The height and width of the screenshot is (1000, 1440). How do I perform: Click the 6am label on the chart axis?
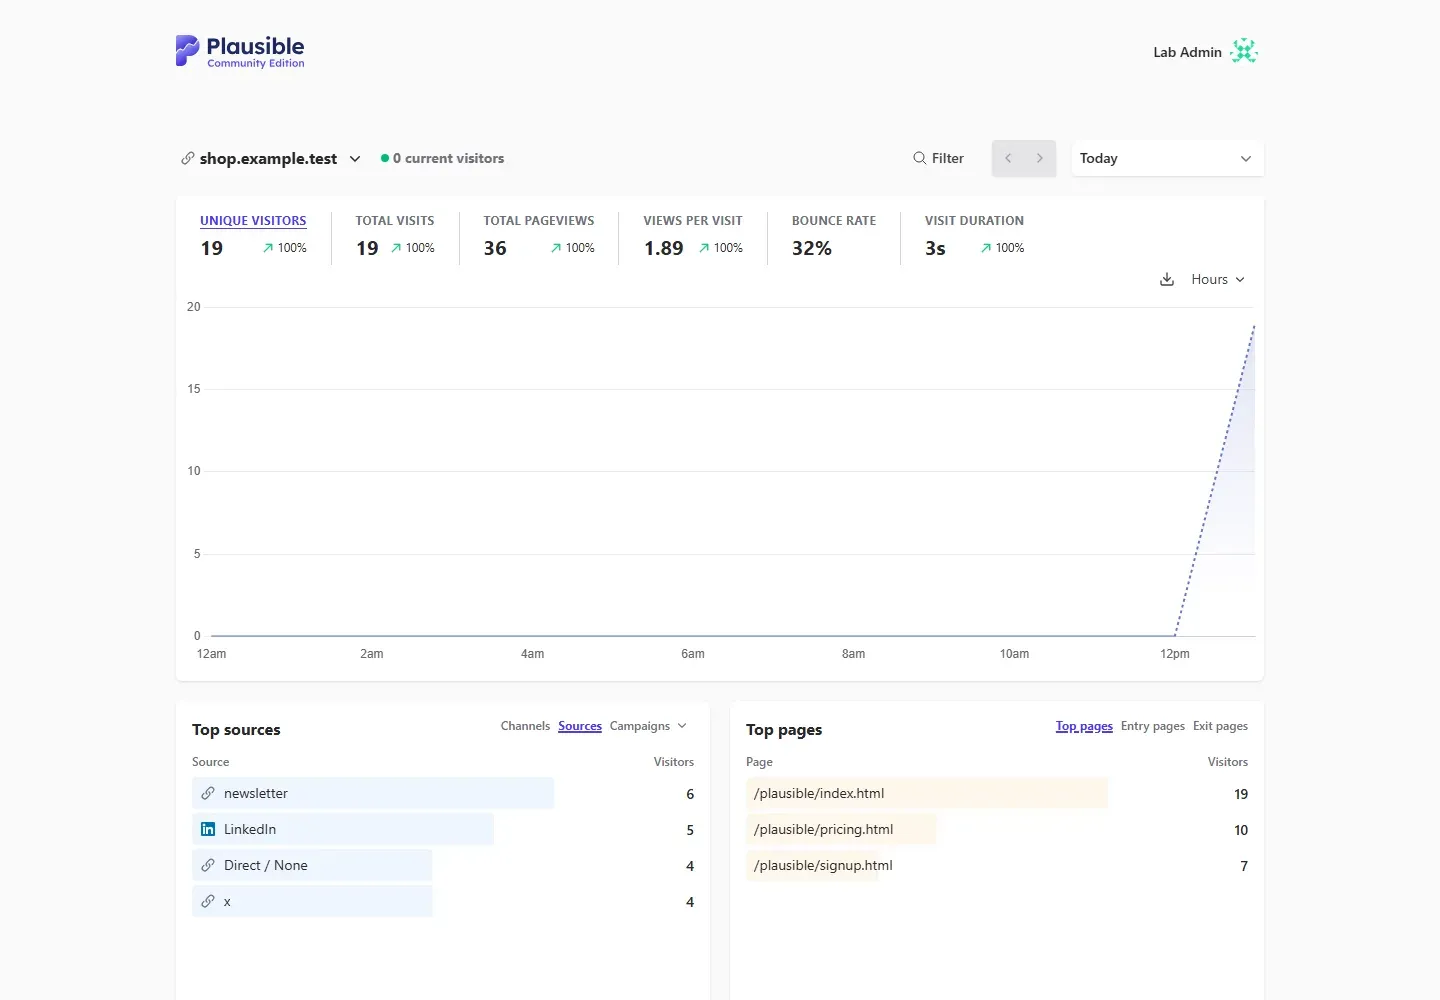[693, 654]
